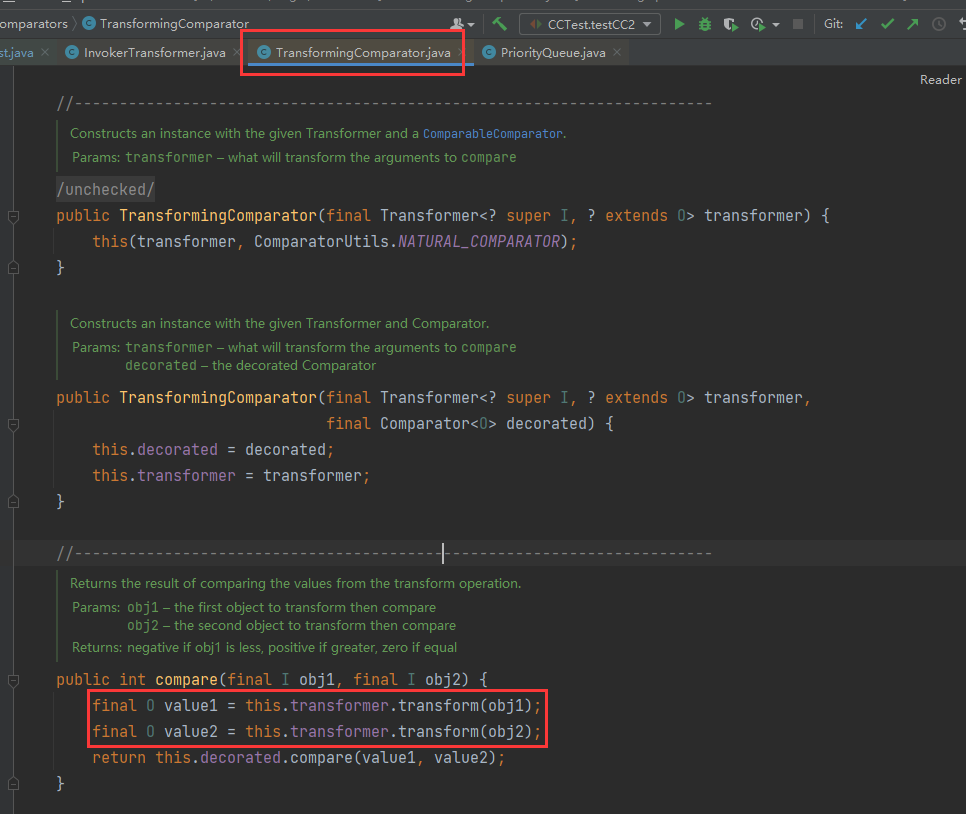Open the CCTest.testCC2 run configuration dropdown
966x814 pixels.
click(590, 24)
